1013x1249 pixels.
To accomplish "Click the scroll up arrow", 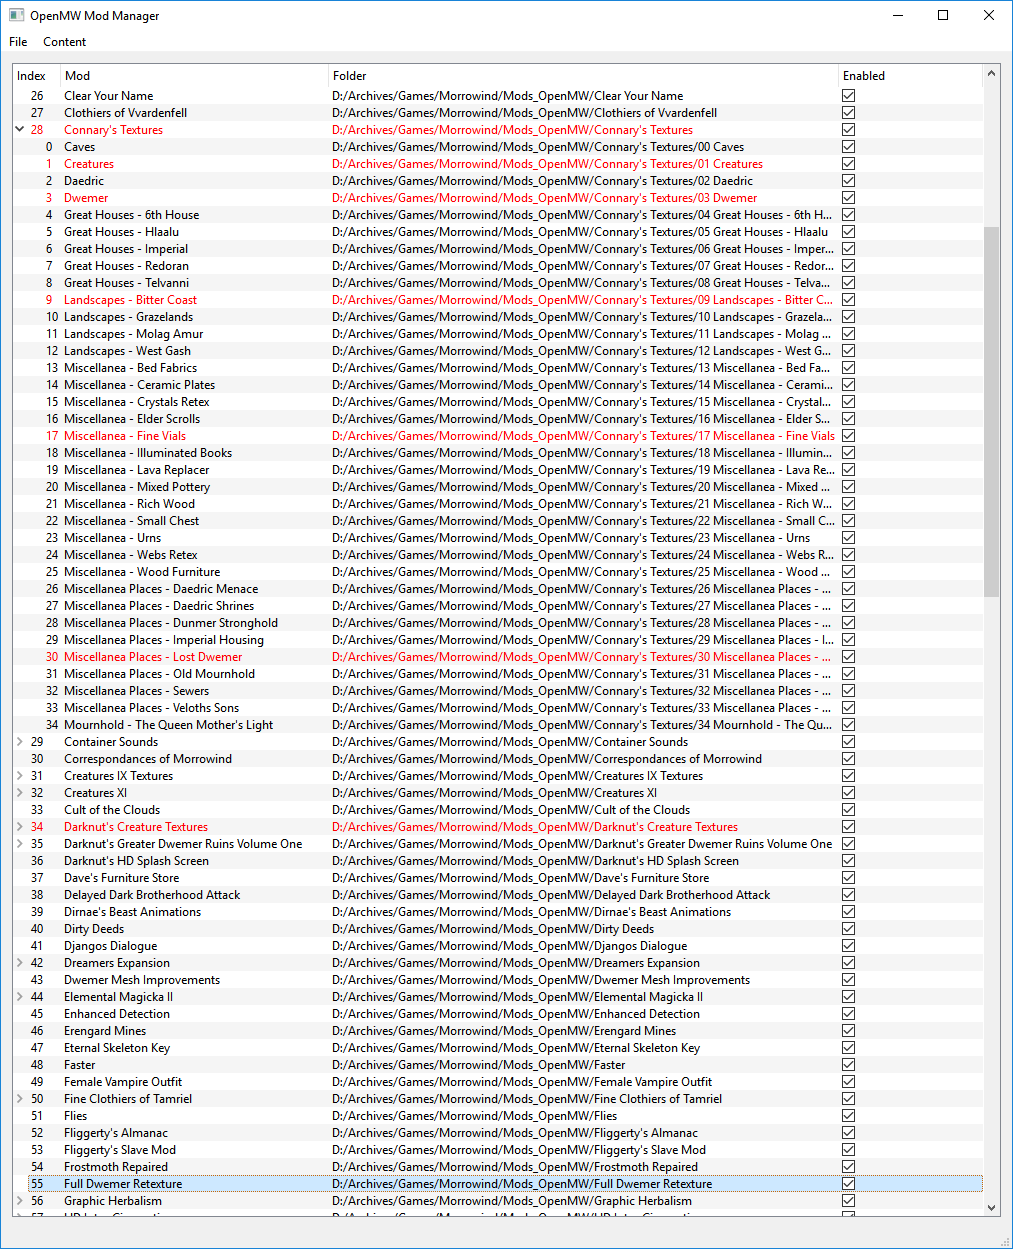I will pyautogui.click(x=992, y=74).
